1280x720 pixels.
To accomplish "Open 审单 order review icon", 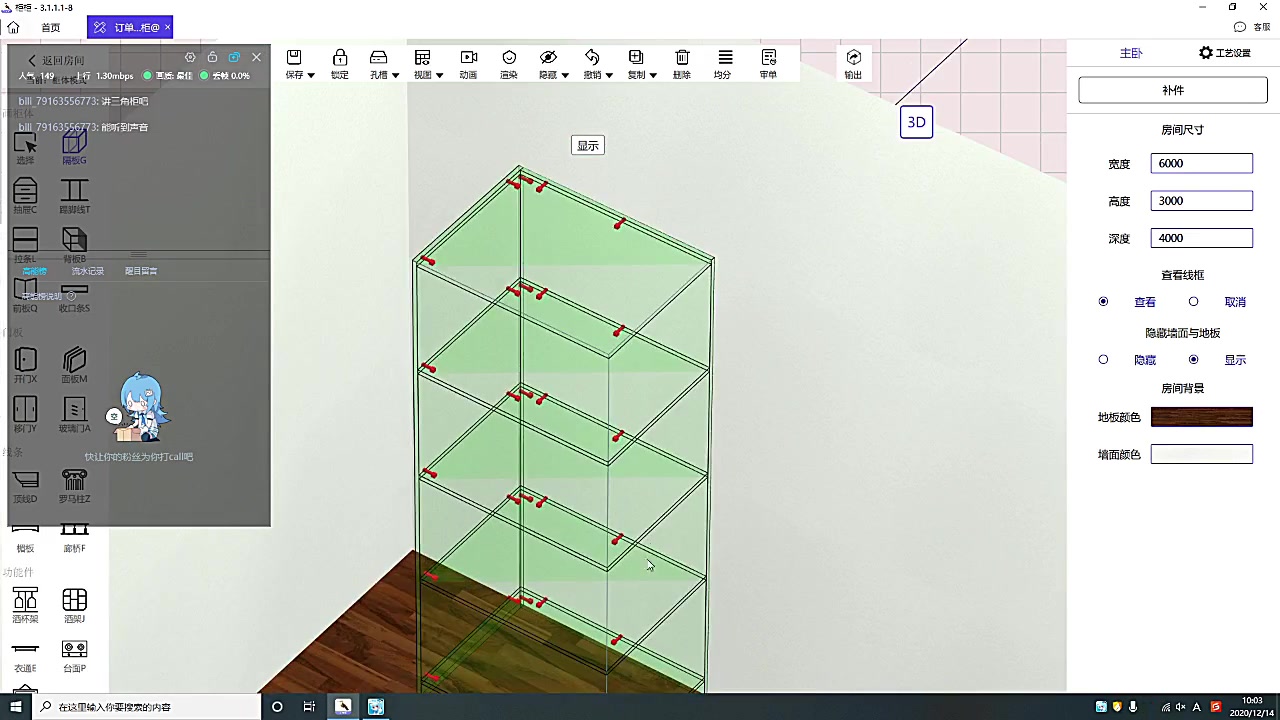I will coord(769,58).
